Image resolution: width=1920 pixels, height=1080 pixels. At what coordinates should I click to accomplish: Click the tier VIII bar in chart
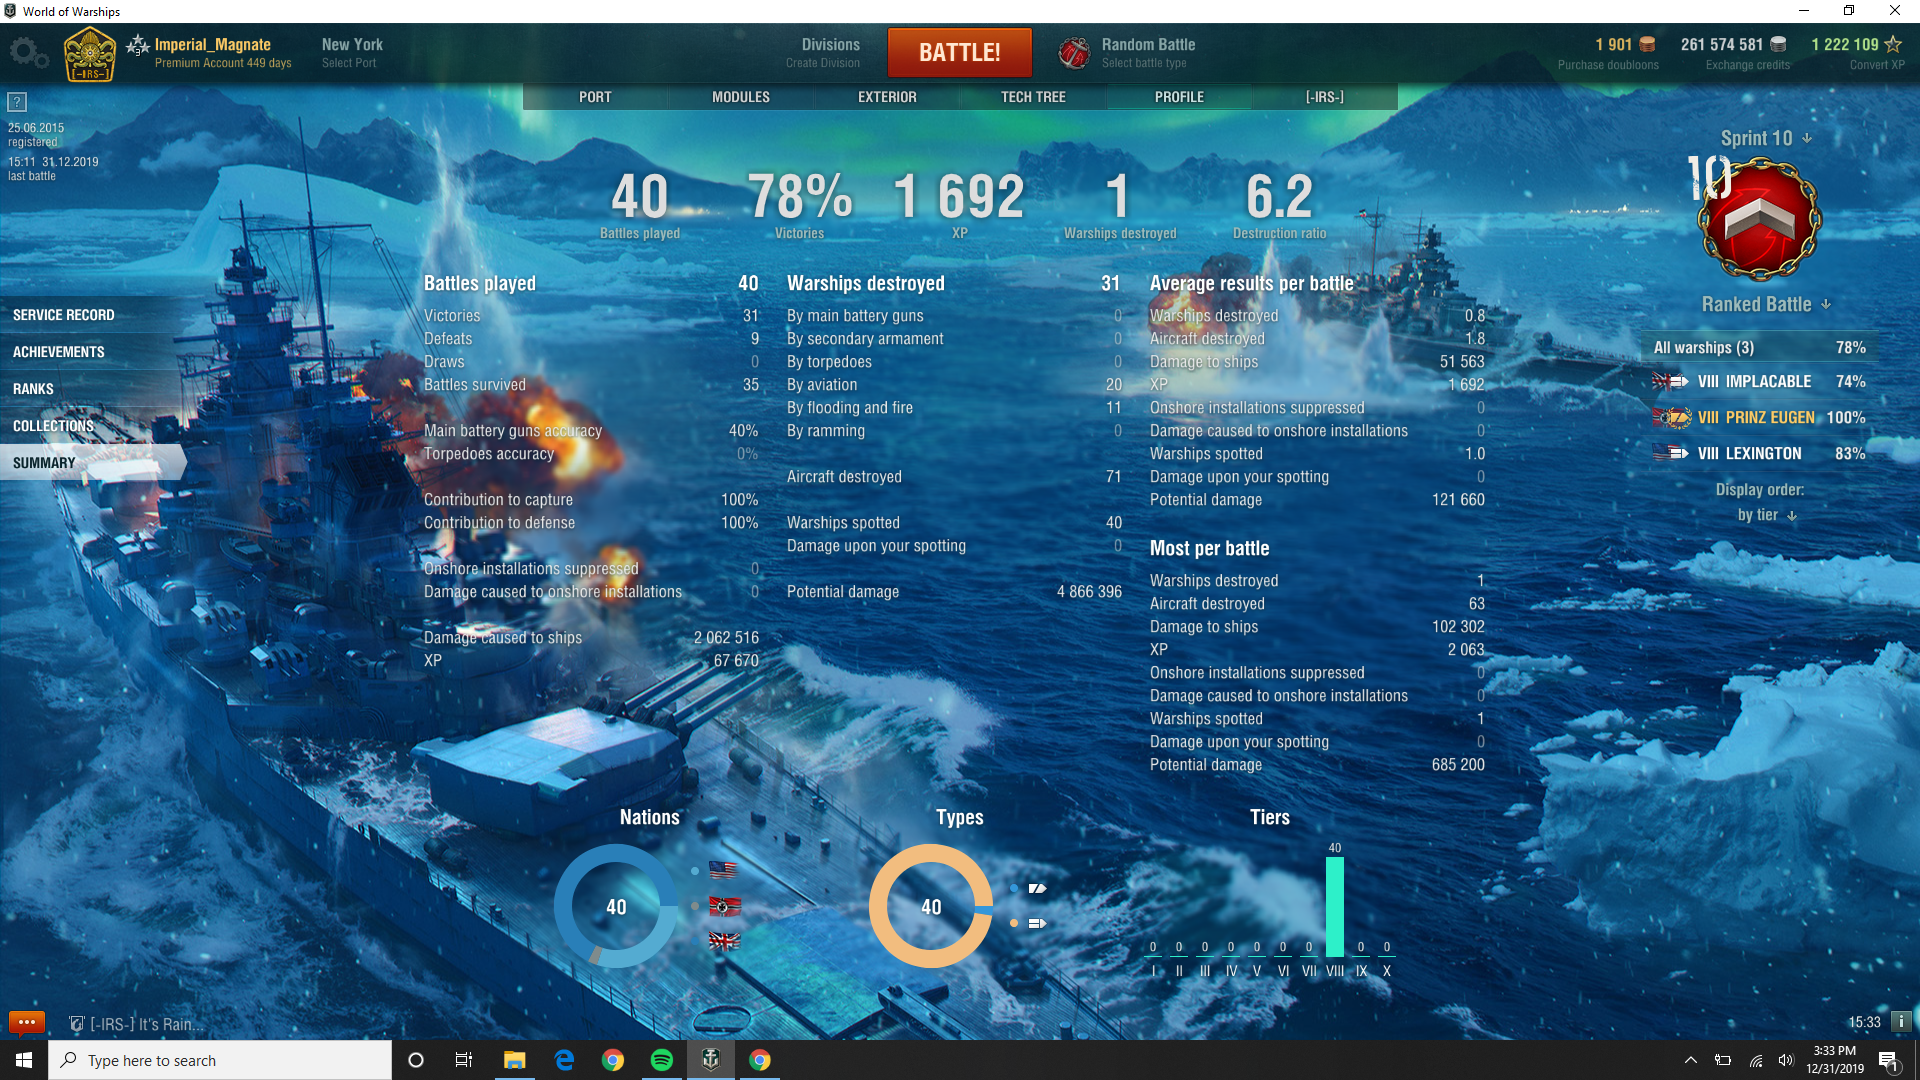click(x=1334, y=907)
